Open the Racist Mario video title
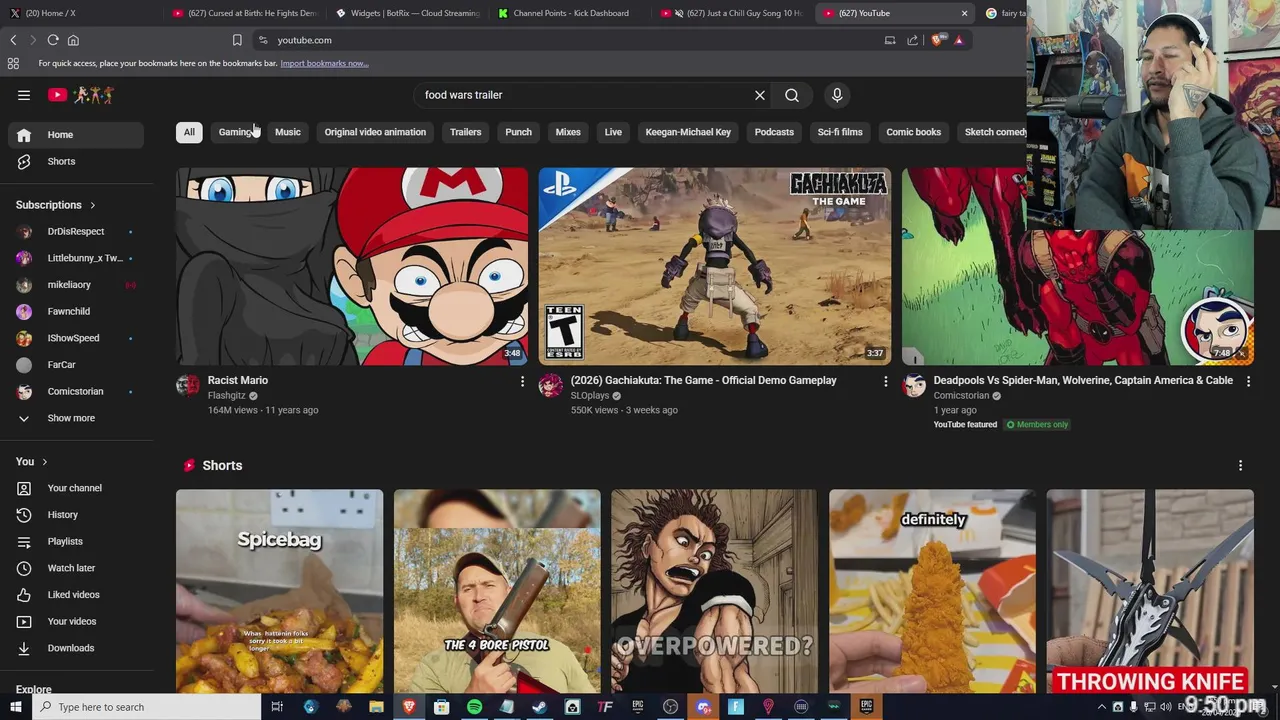This screenshot has width=1280, height=720. [x=238, y=381]
